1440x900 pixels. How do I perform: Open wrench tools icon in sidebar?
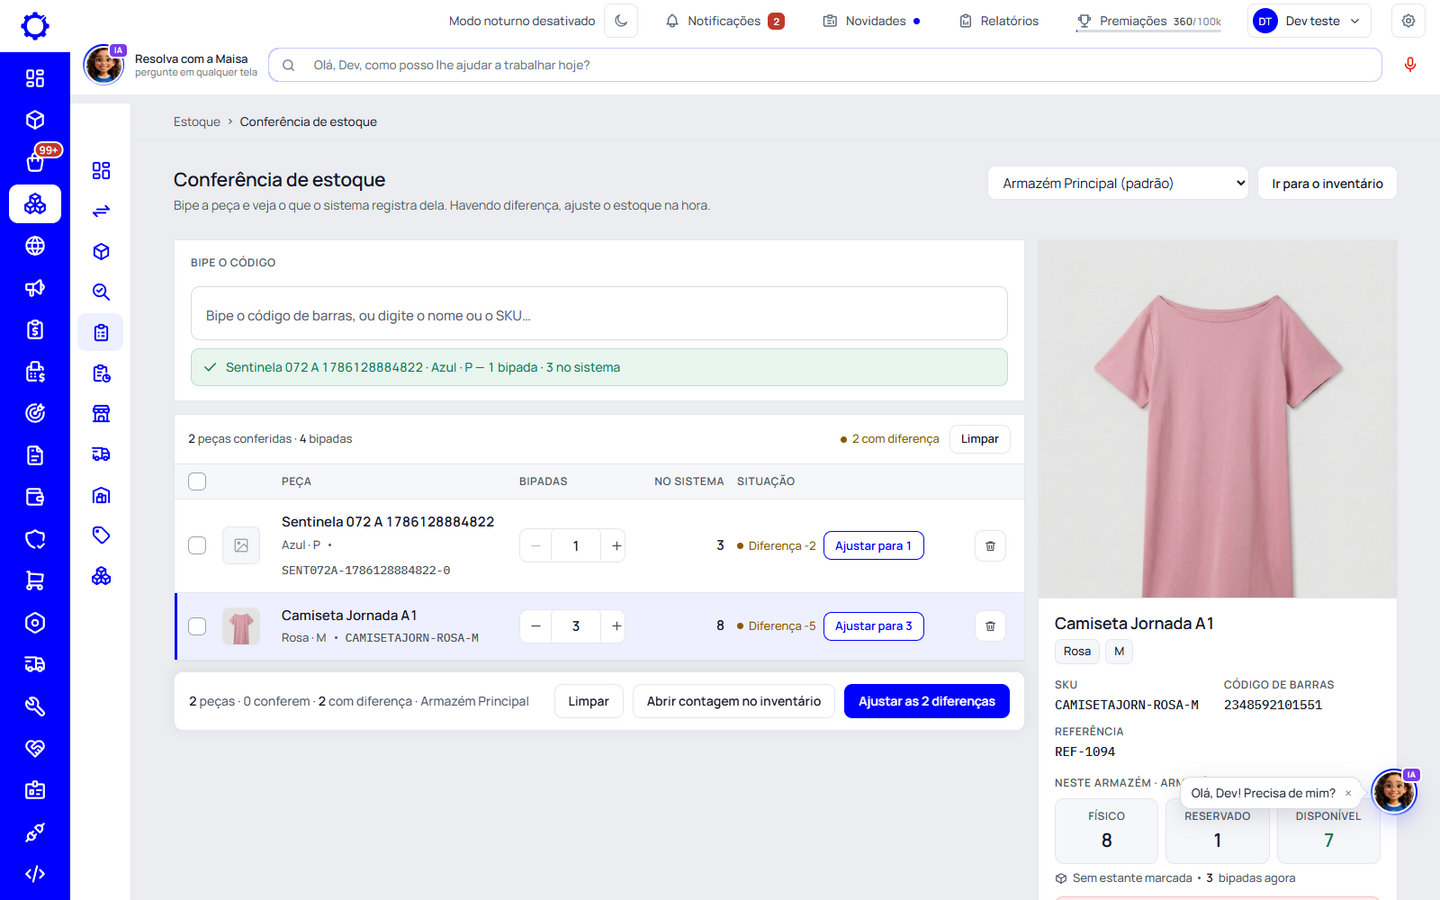35,707
